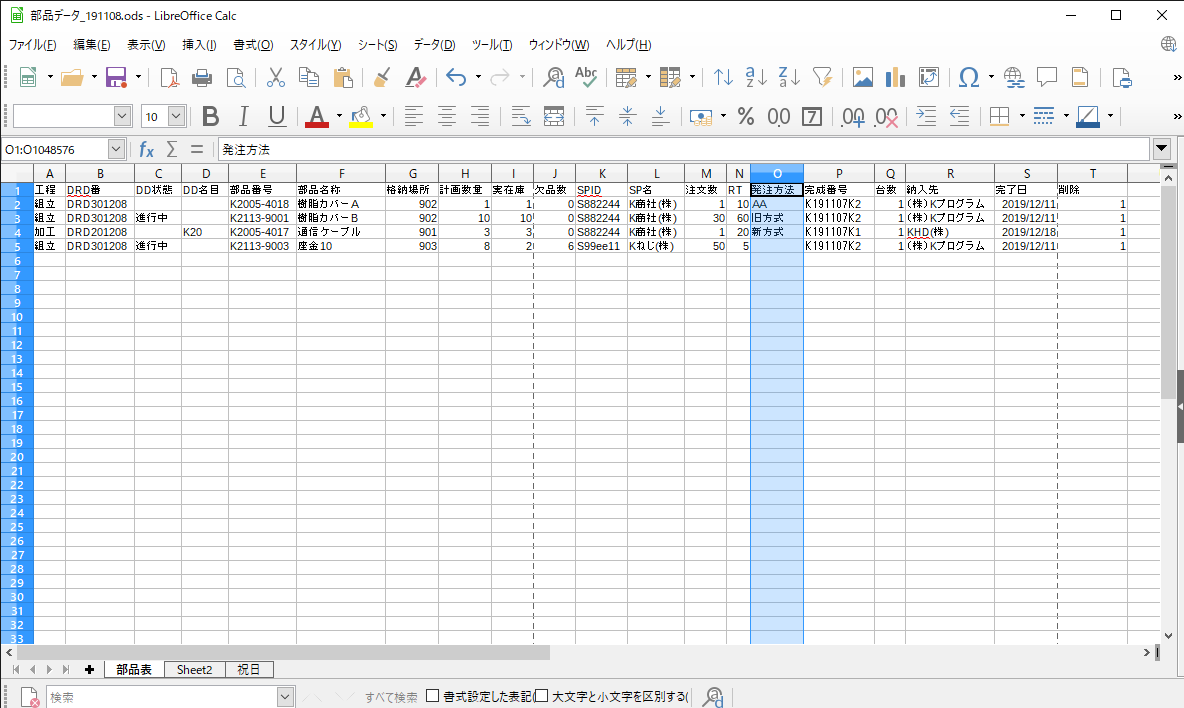
Task: Switch to the Sheet2 tab
Action: (x=194, y=669)
